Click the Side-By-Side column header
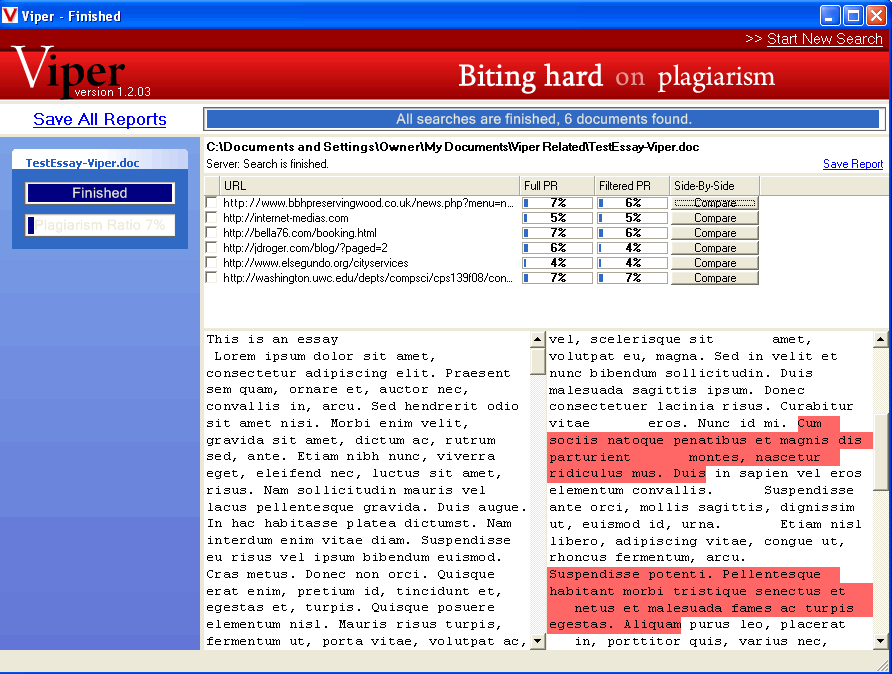 pyautogui.click(x=715, y=185)
